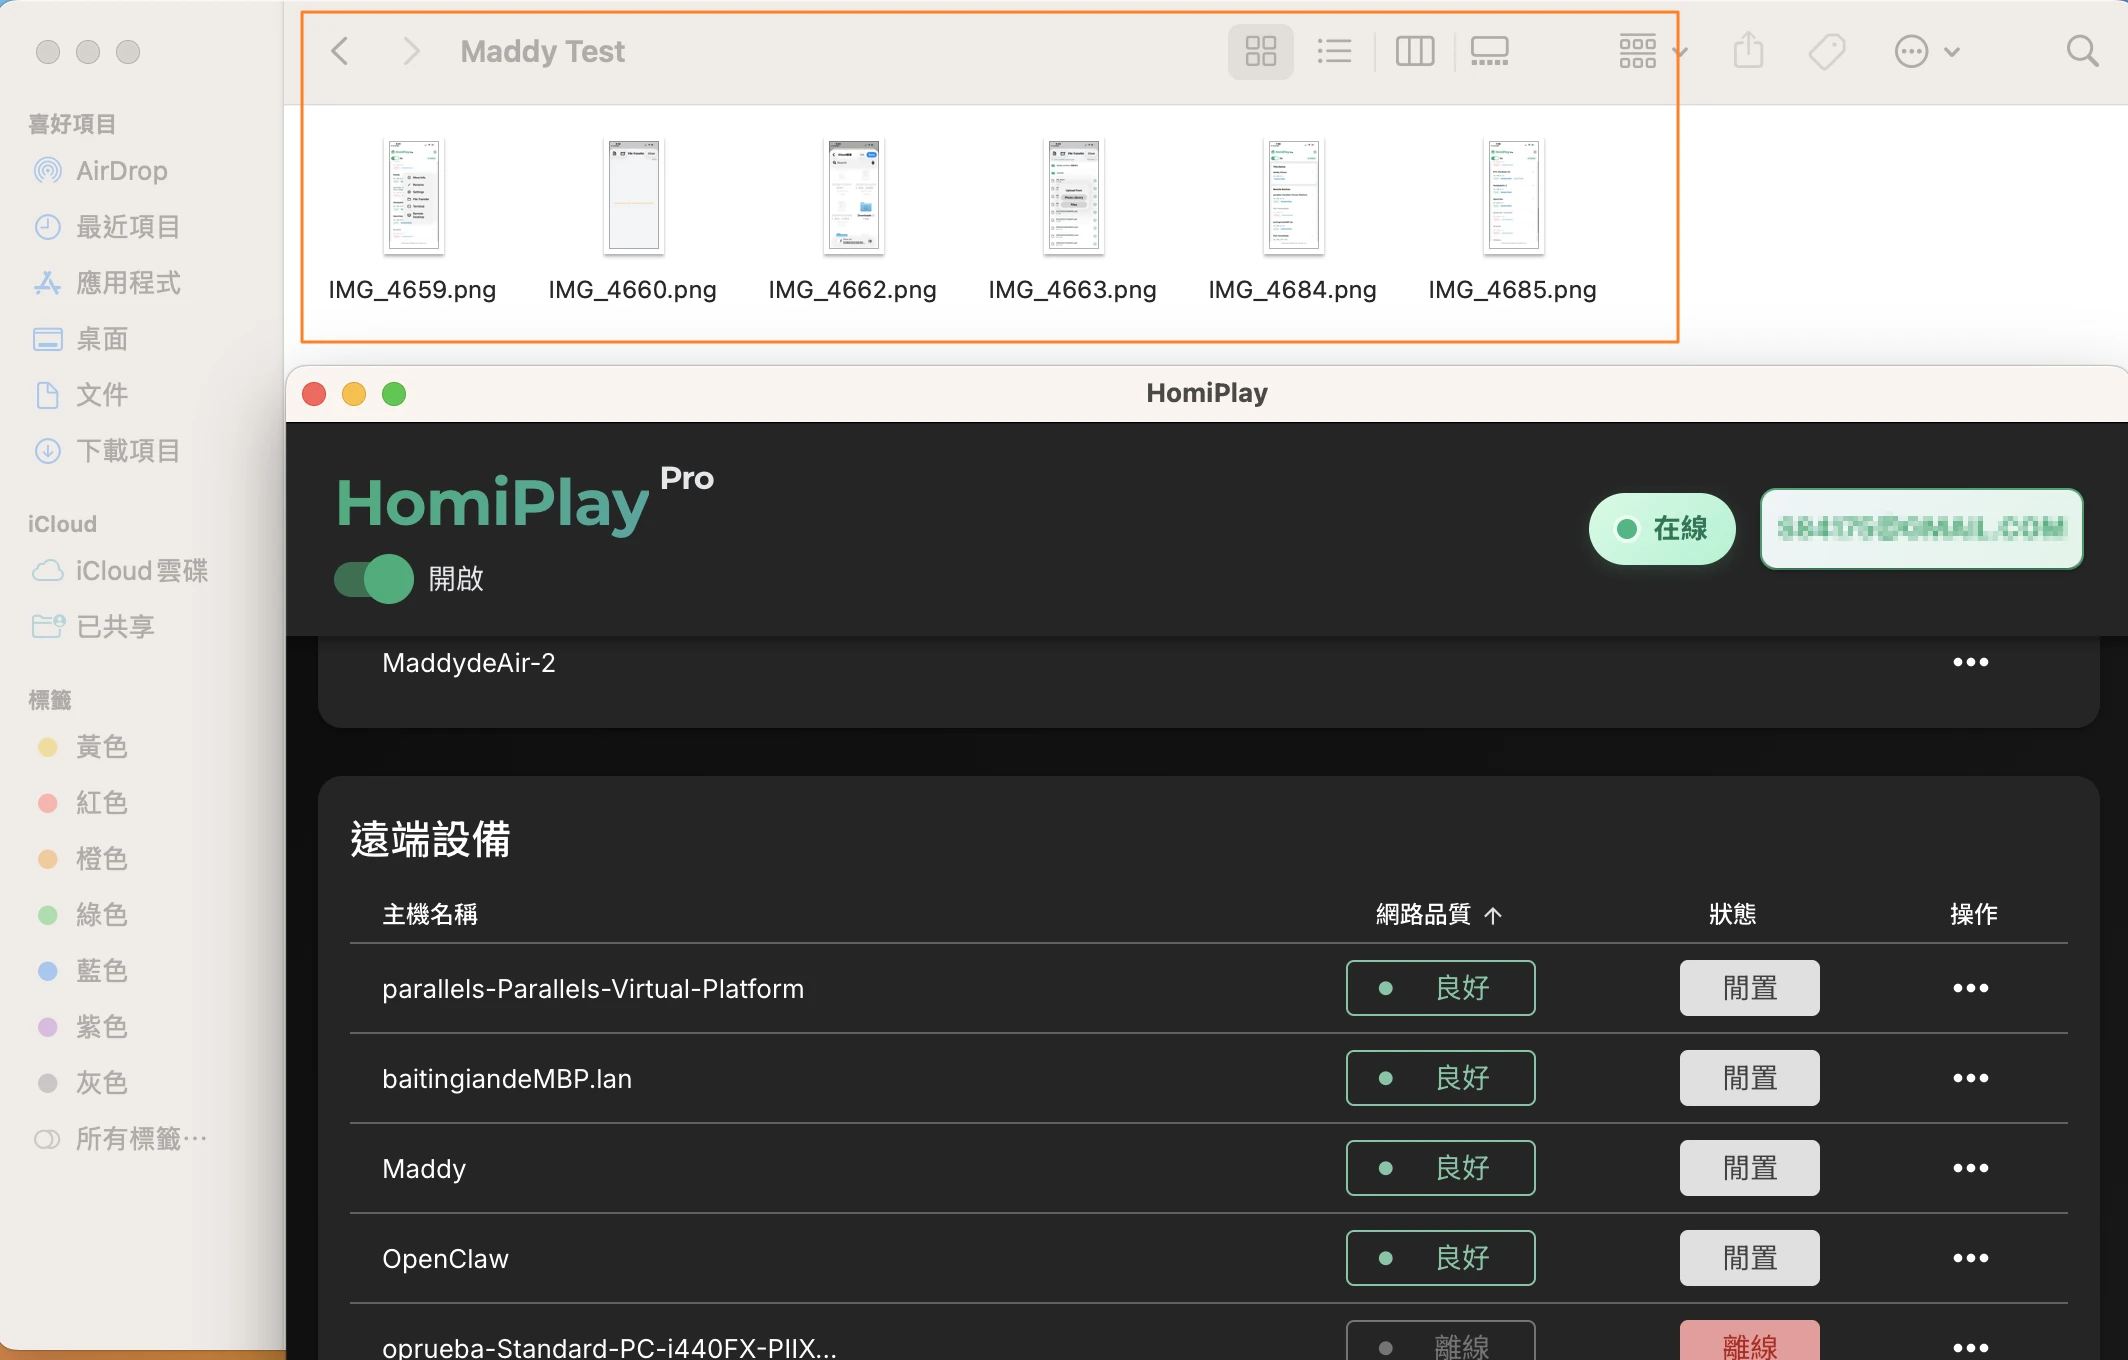Switch Finder to icon view
This screenshot has width=2128, height=1360.
[x=1260, y=51]
